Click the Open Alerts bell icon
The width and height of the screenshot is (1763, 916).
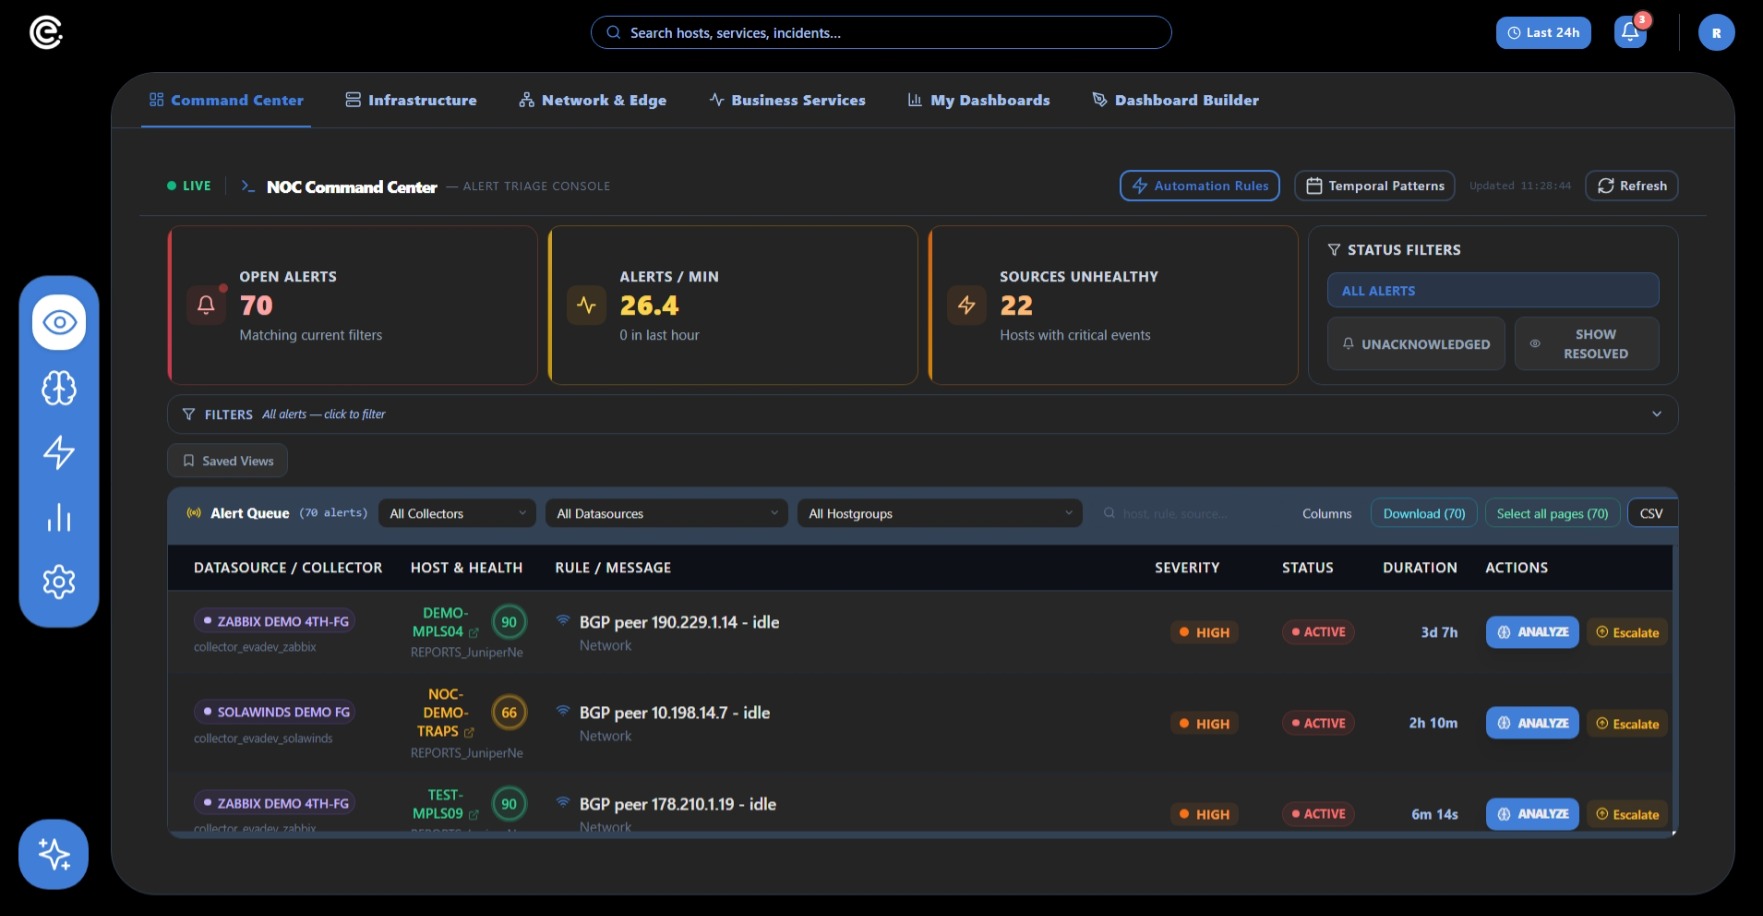pos(206,305)
